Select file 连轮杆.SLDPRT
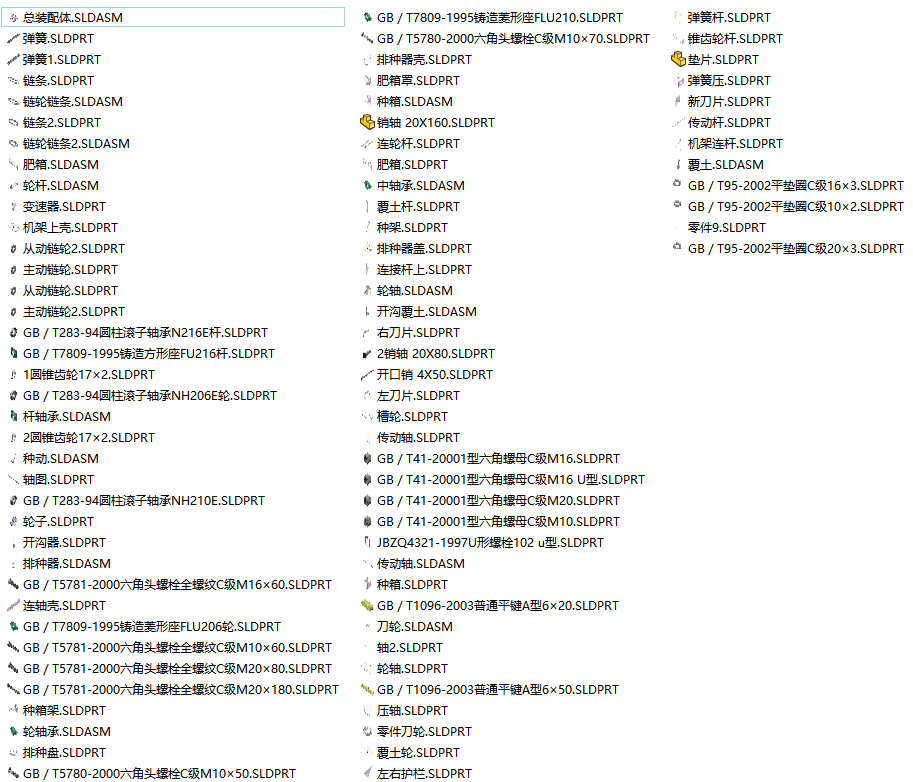The width and height of the screenshot is (913, 782). tap(418, 144)
